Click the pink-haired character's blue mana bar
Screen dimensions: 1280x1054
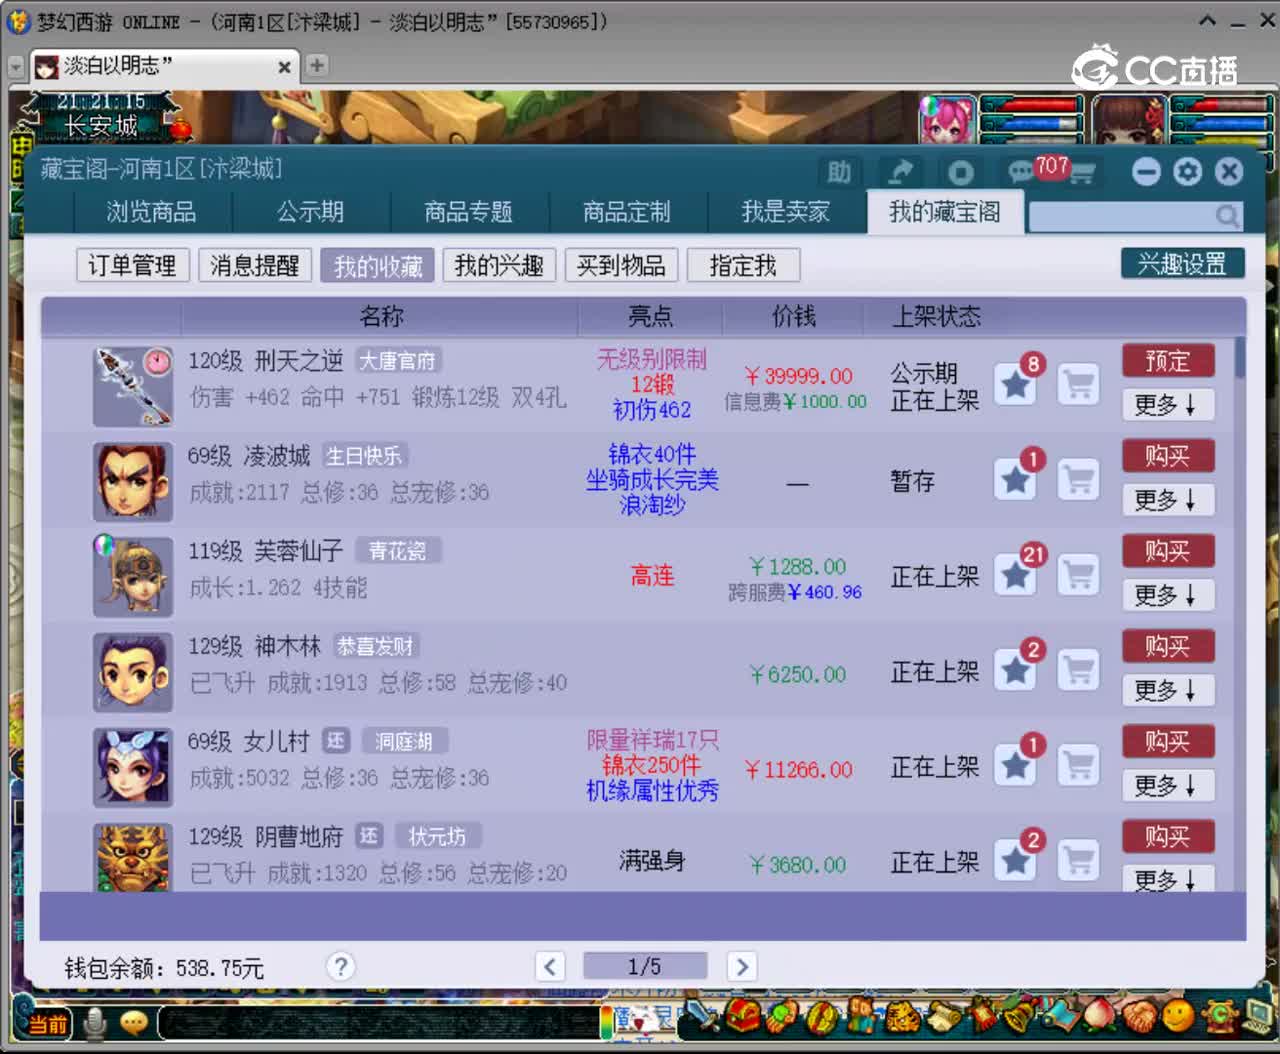tap(1032, 123)
